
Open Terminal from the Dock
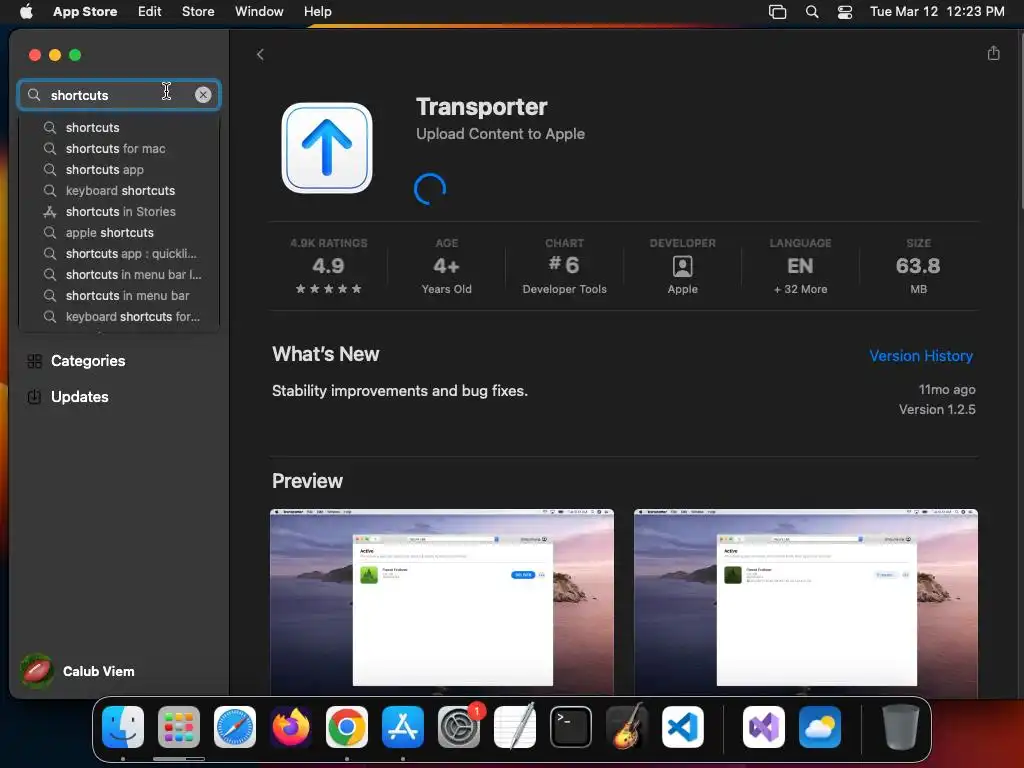[x=571, y=727]
